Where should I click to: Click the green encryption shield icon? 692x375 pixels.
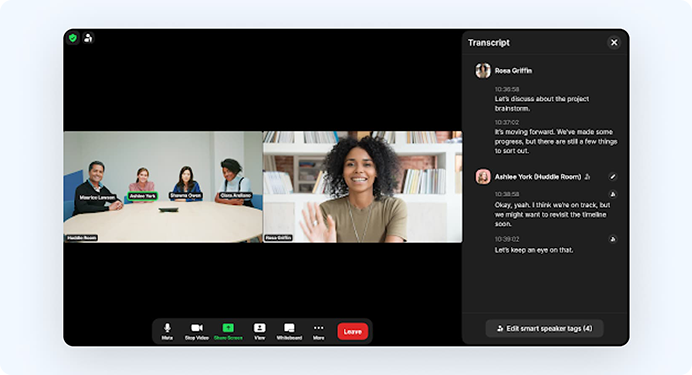pyautogui.click(x=73, y=38)
